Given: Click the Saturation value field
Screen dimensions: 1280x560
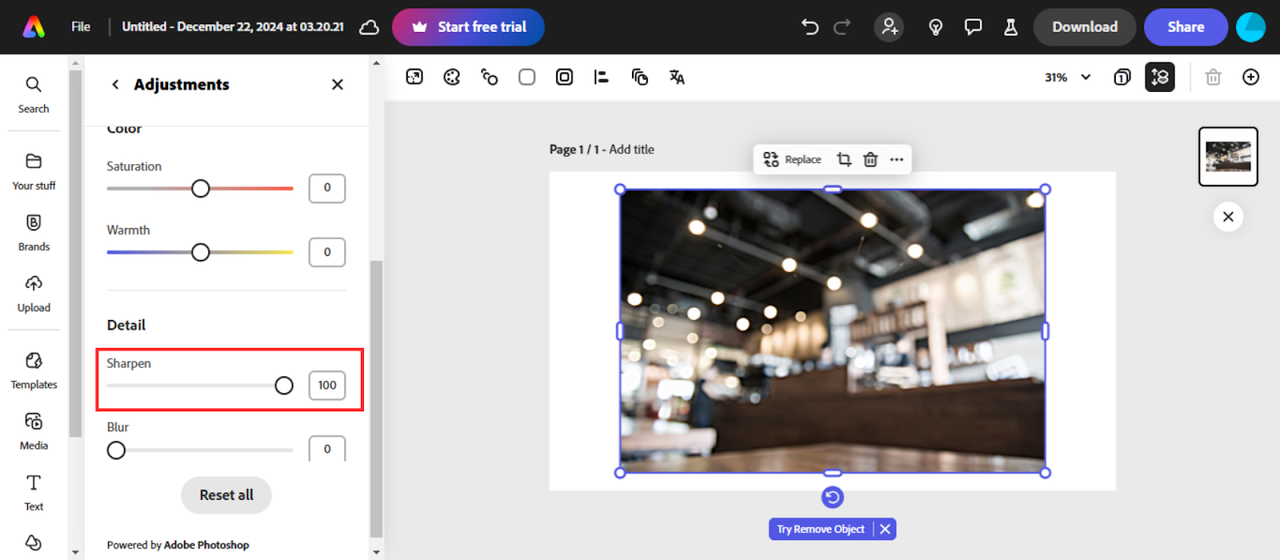Looking at the screenshot, I should (x=327, y=188).
